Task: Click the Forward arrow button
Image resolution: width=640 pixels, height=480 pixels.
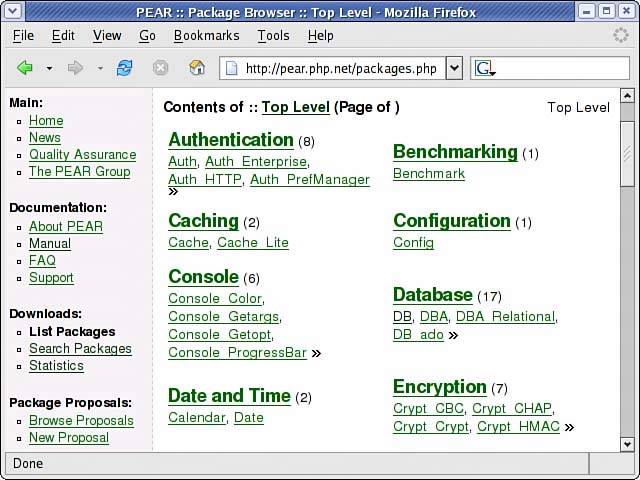Action: [75, 68]
